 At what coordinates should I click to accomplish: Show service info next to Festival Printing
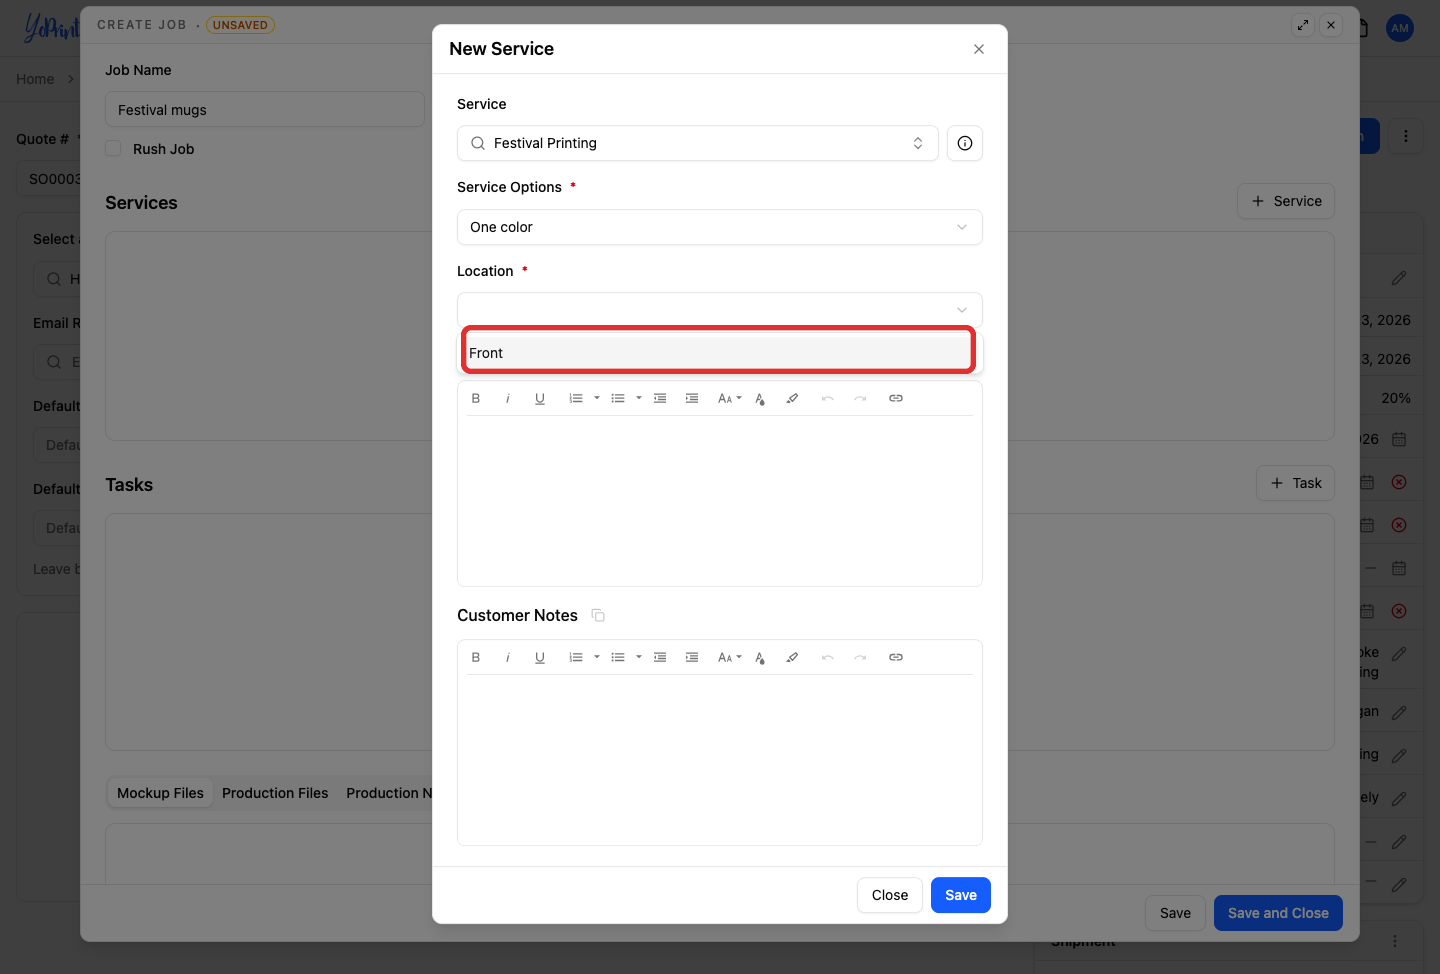(x=965, y=143)
